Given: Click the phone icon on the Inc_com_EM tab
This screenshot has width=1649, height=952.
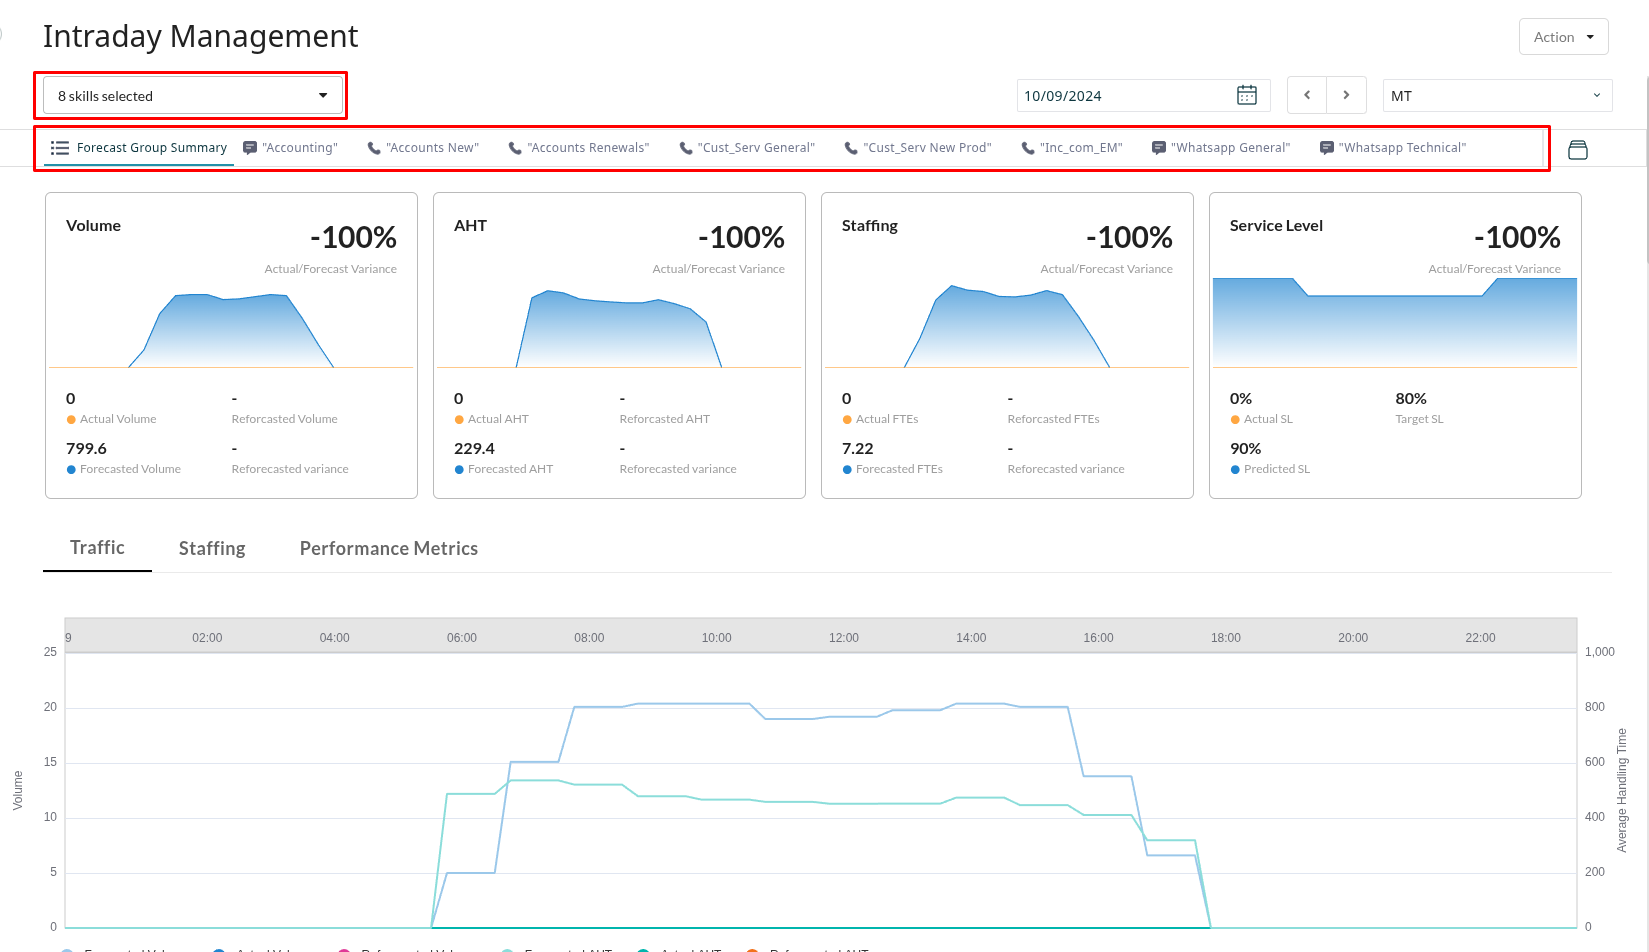Looking at the screenshot, I should pos(1028,147).
